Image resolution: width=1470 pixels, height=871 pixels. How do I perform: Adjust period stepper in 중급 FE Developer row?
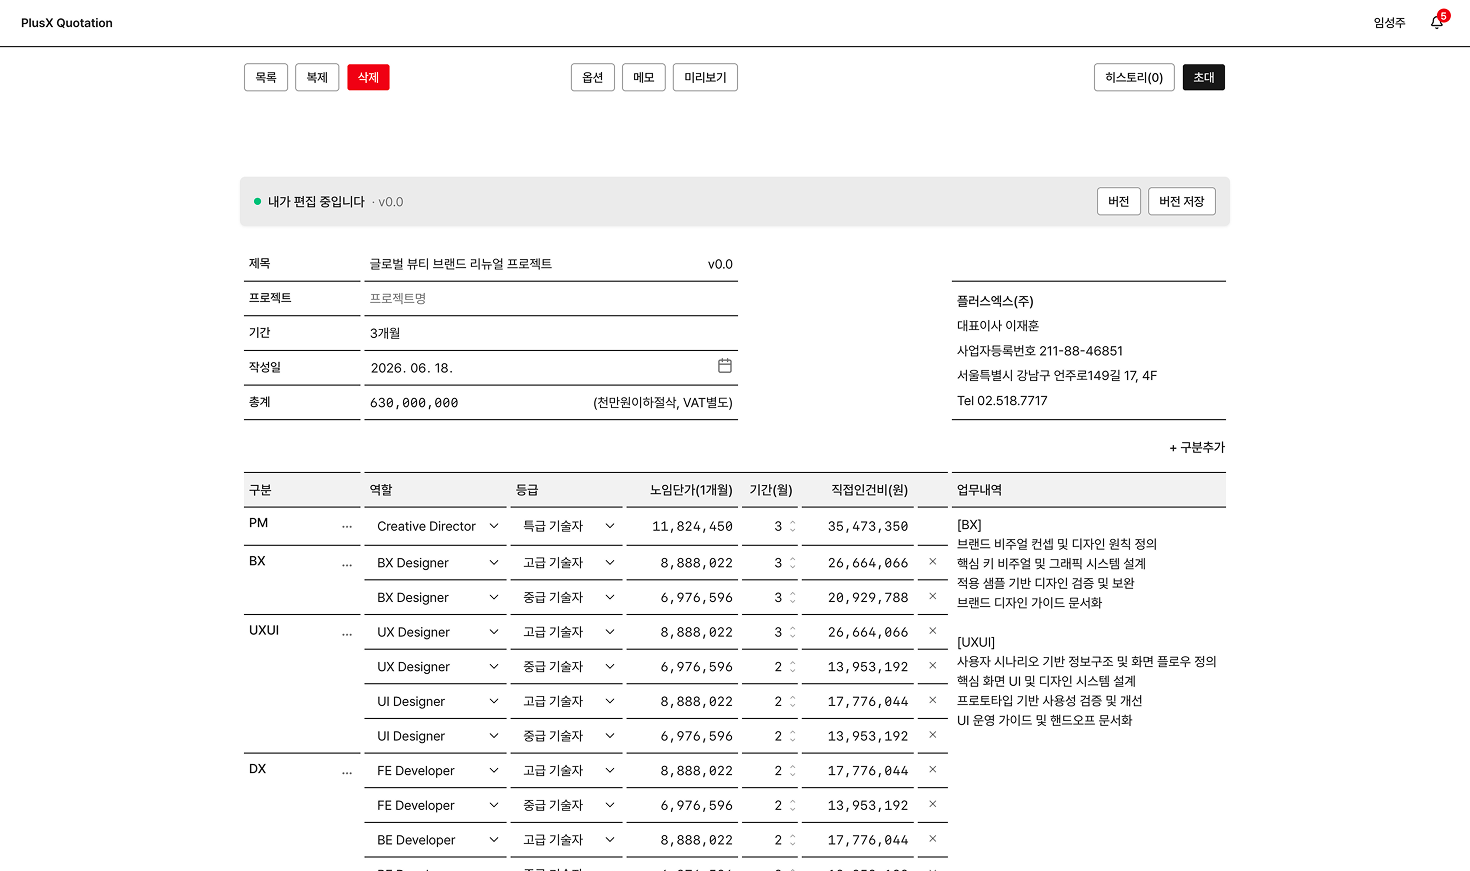(x=793, y=805)
